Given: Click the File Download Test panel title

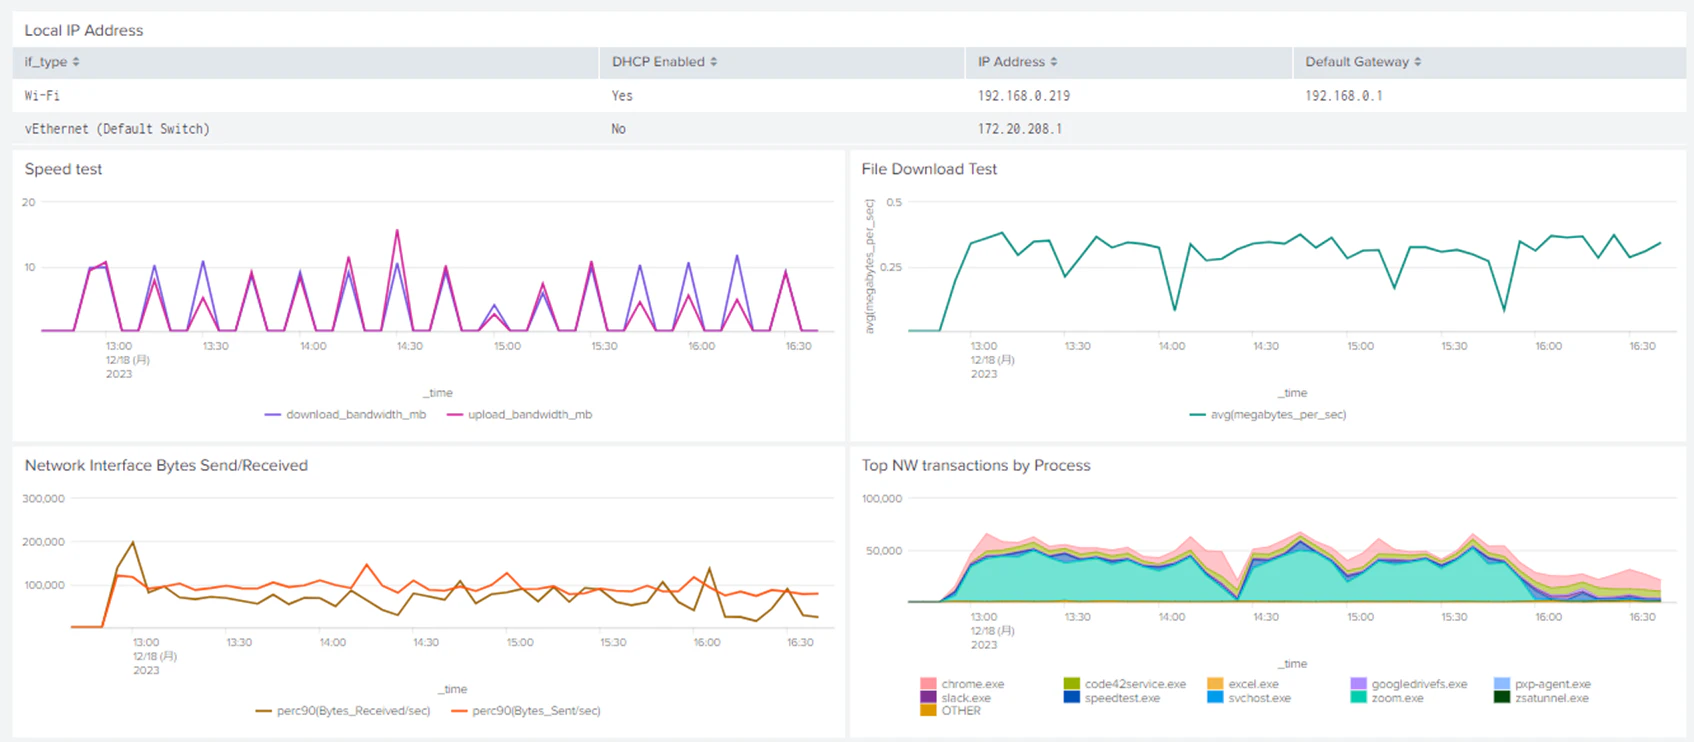Looking at the screenshot, I should click(x=929, y=169).
